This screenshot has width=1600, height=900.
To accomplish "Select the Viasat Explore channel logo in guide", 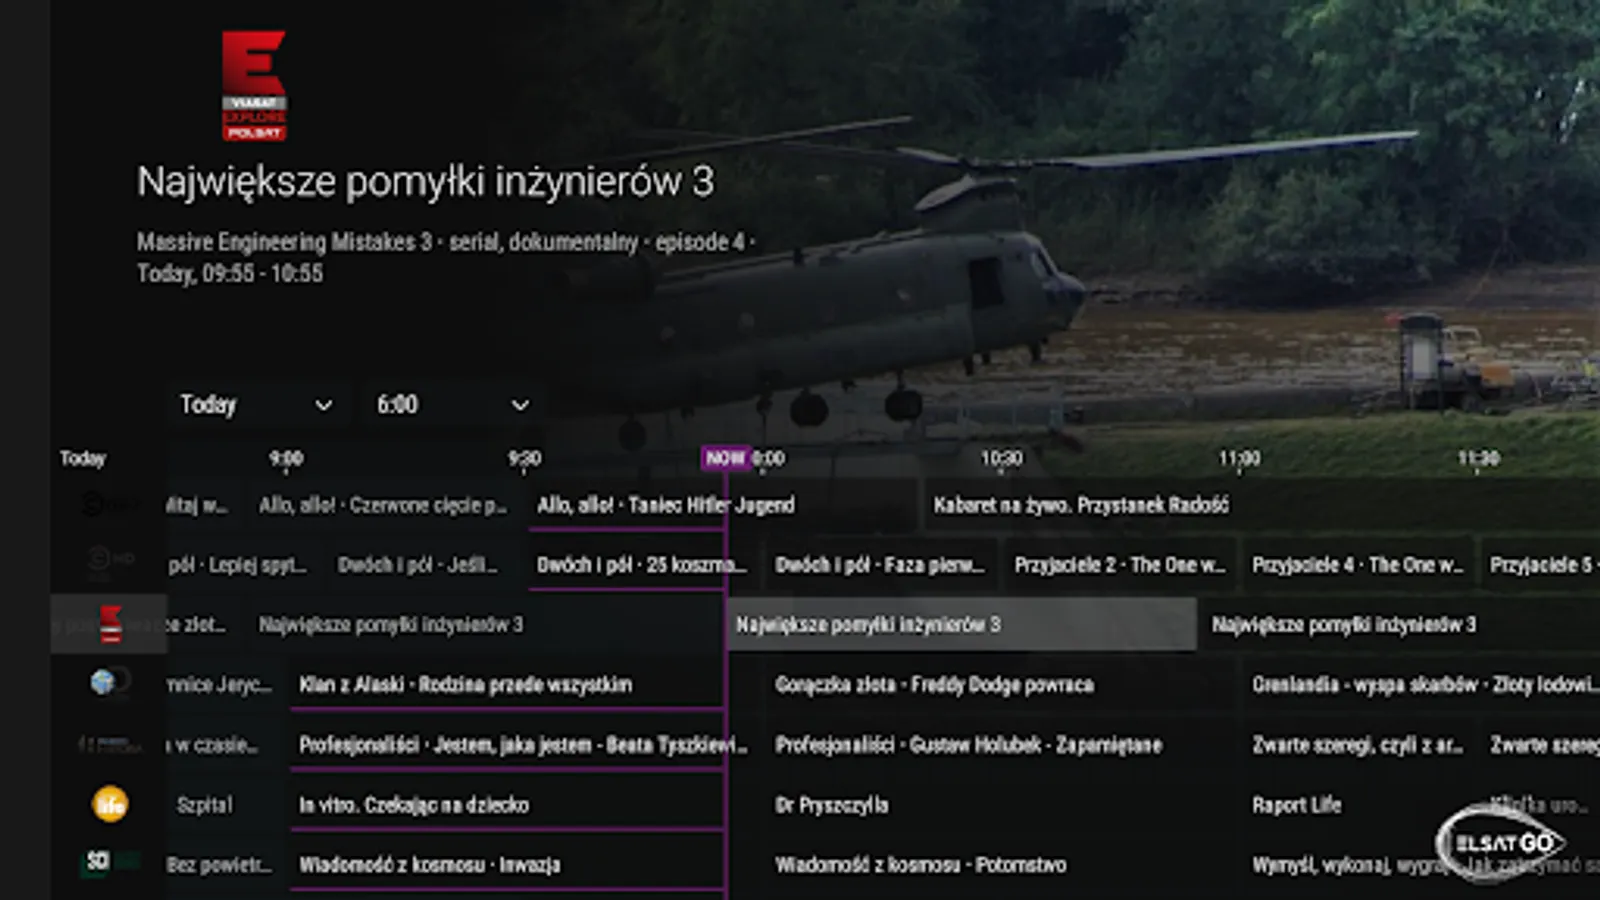I will coord(111,624).
